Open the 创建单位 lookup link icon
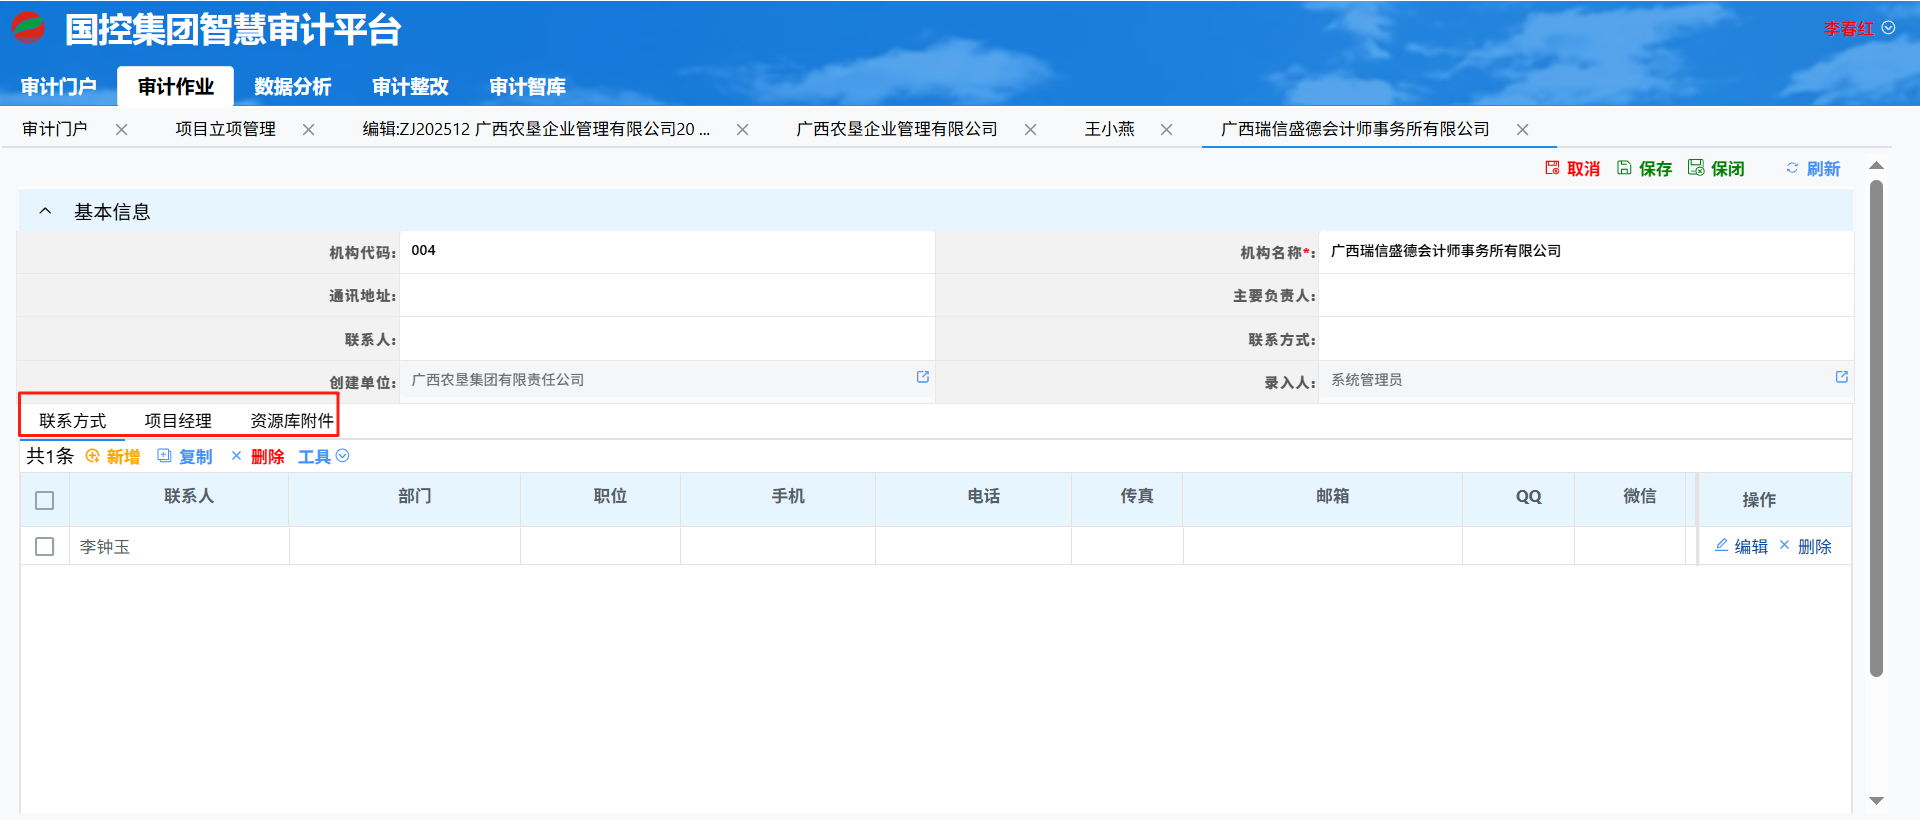 (x=923, y=377)
